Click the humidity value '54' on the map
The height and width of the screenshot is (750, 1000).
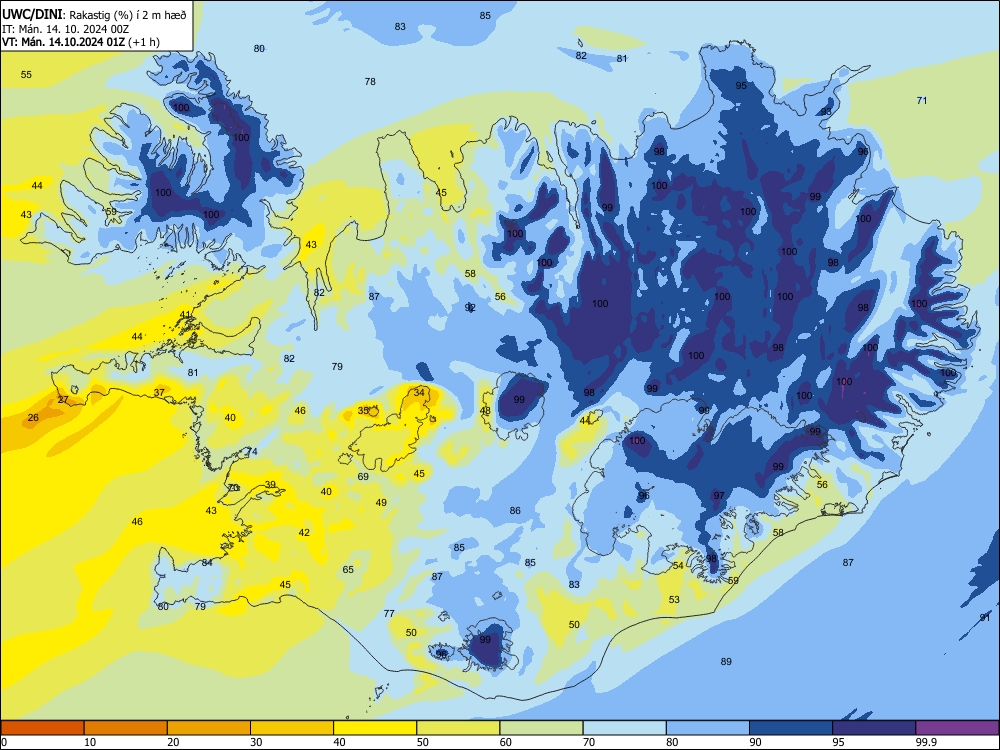(678, 566)
